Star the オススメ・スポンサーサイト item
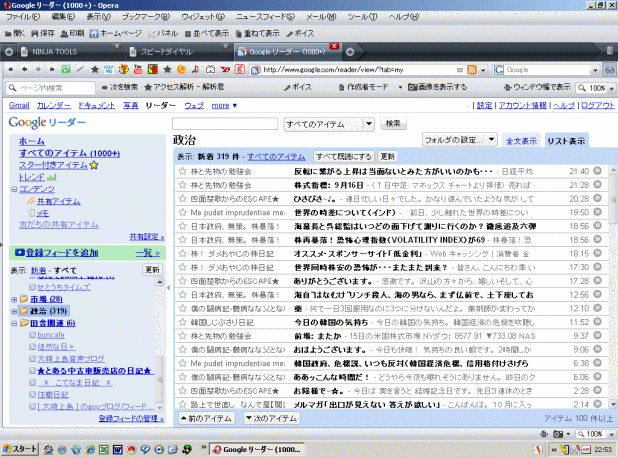This screenshot has height=458, width=618. (x=182, y=253)
